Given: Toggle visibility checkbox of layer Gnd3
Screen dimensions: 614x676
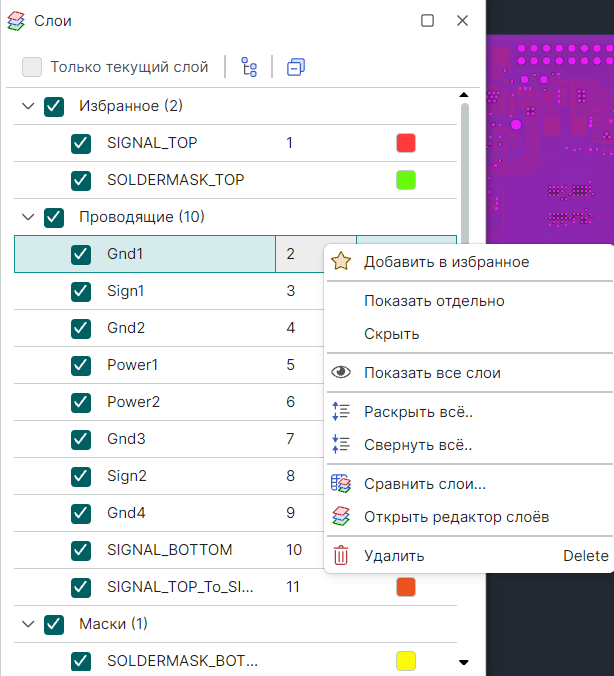Looking at the screenshot, I should click(81, 440).
